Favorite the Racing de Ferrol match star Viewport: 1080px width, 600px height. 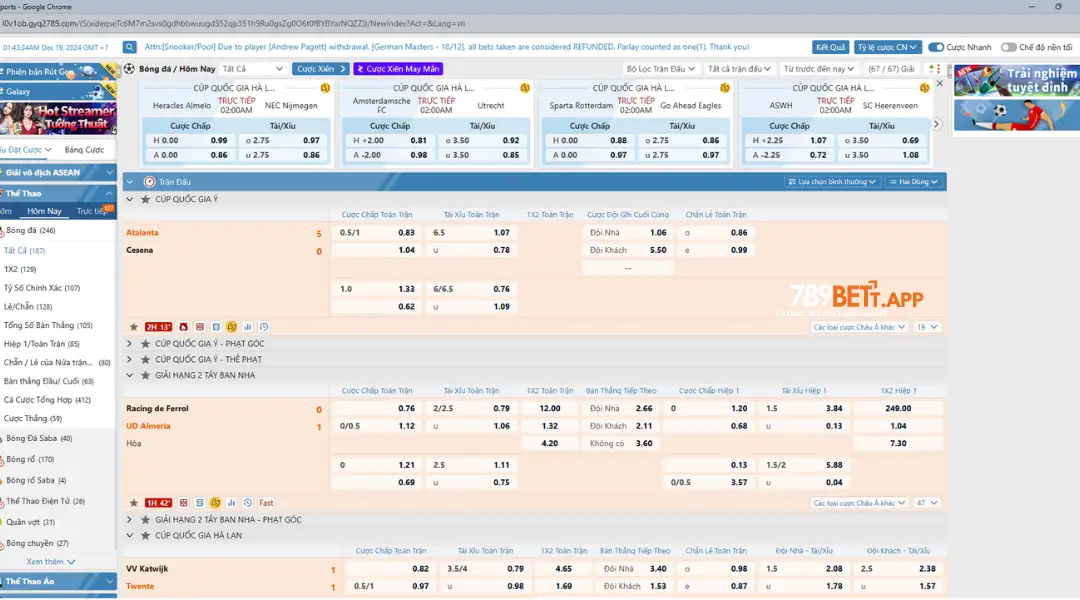[x=134, y=503]
